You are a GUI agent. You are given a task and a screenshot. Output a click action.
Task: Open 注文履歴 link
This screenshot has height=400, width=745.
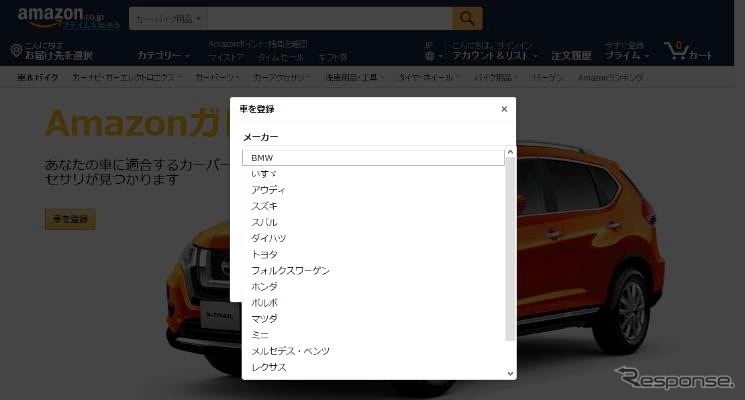tap(571, 56)
